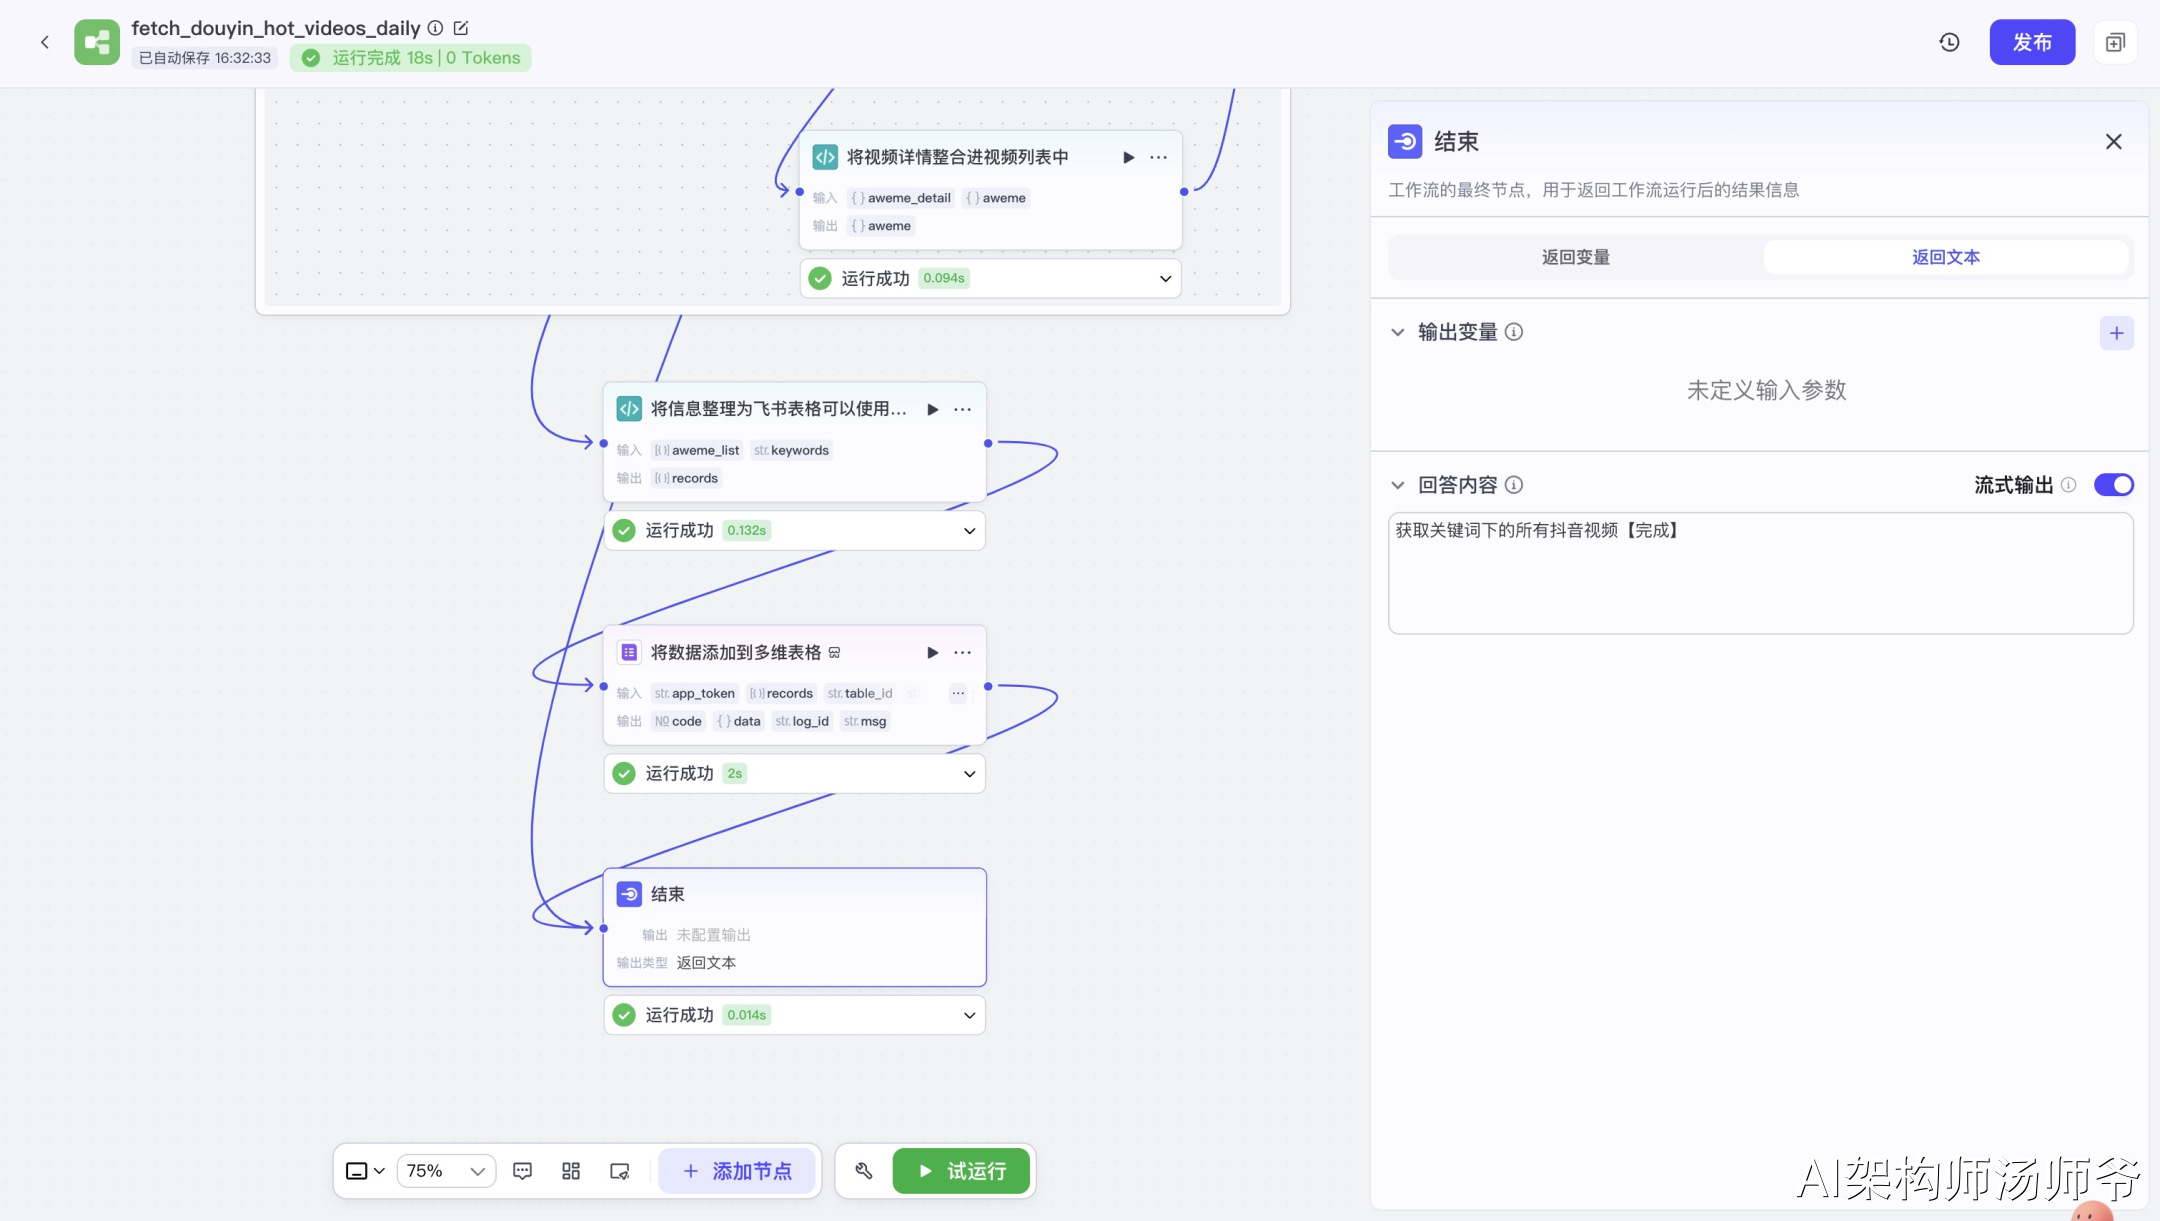Click the duplicate icon next to 发布

[x=2114, y=42]
